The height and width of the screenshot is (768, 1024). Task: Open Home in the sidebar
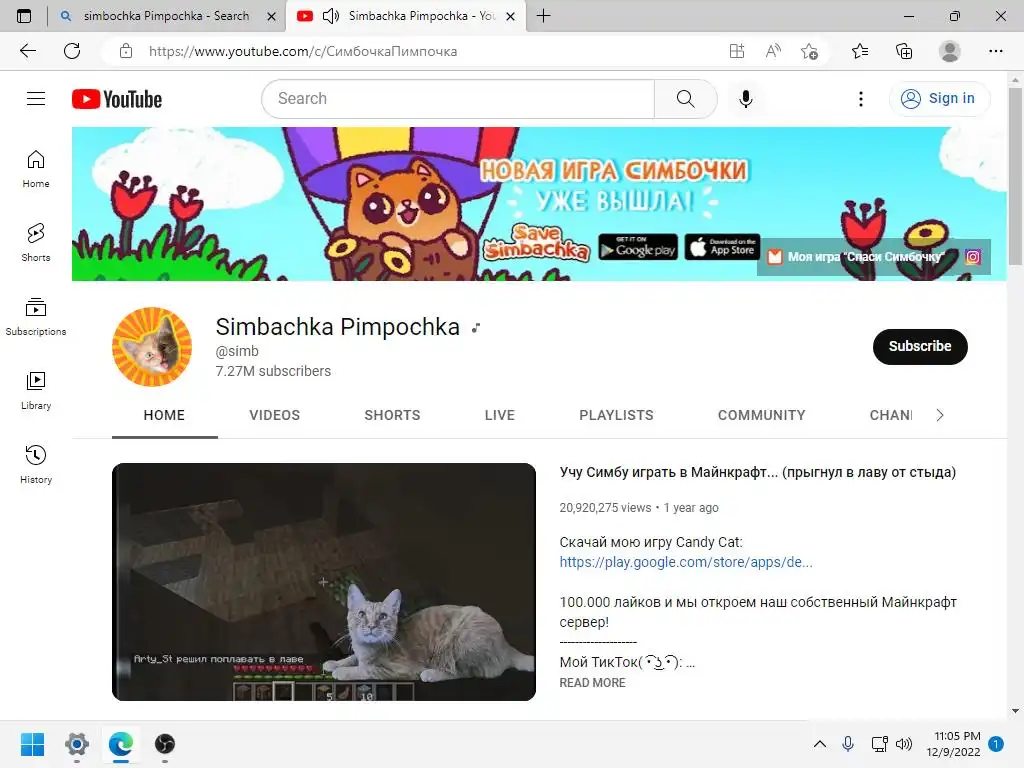pyautogui.click(x=36, y=168)
